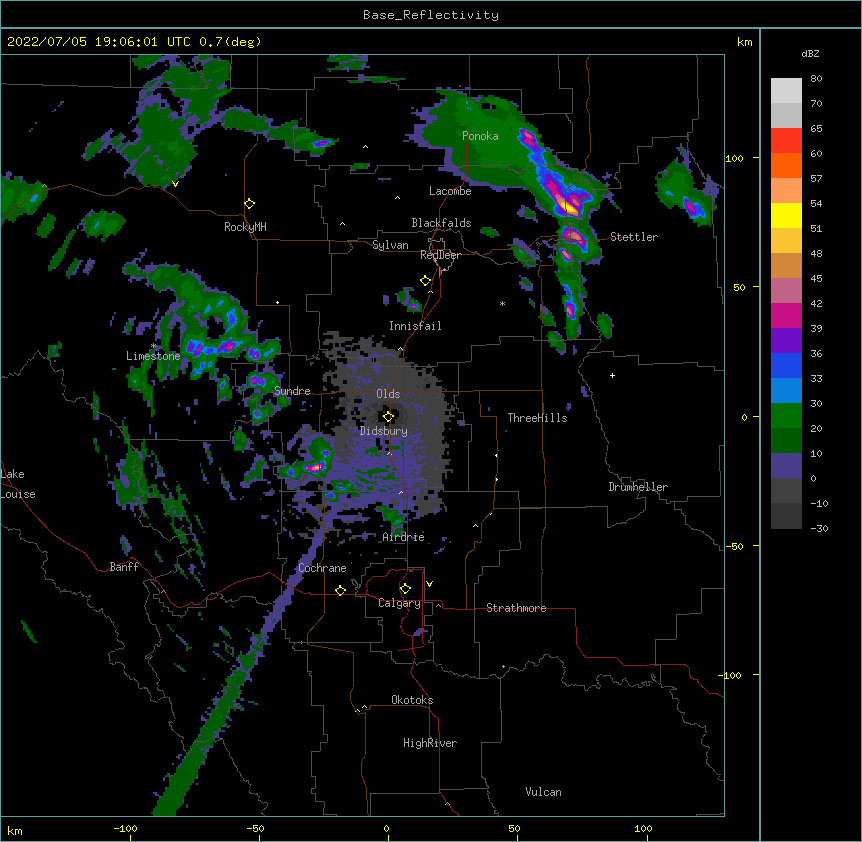862x842 pixels.
Task: Click the HighRiver town label
Action: click(430, 743)
